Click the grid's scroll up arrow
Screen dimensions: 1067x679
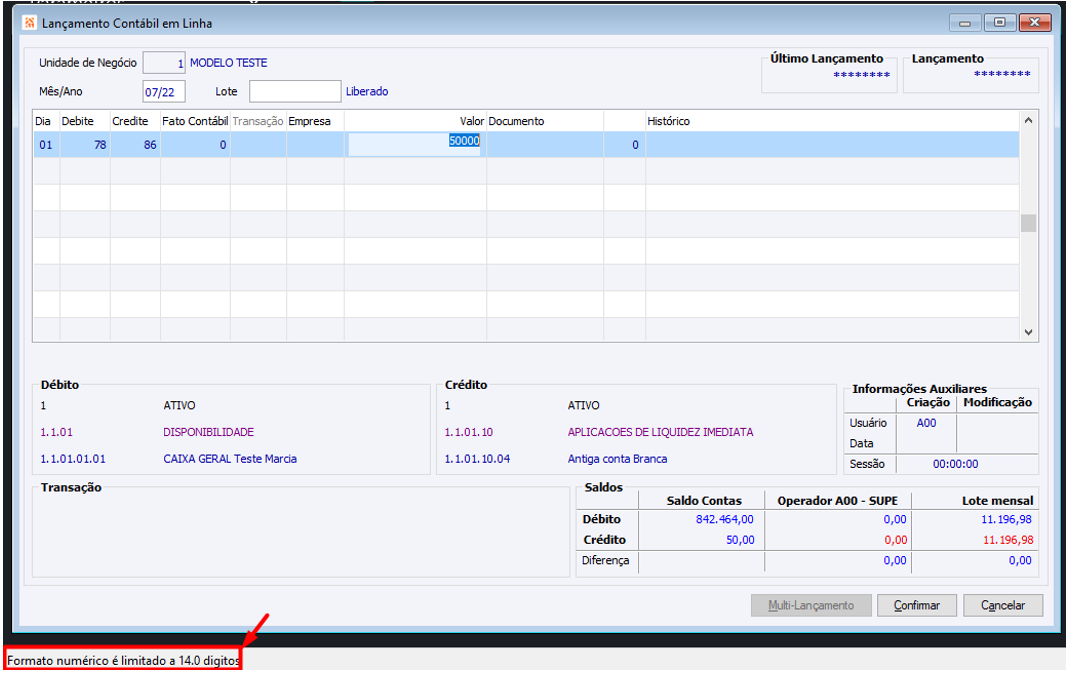click(x=1028, y=120)
